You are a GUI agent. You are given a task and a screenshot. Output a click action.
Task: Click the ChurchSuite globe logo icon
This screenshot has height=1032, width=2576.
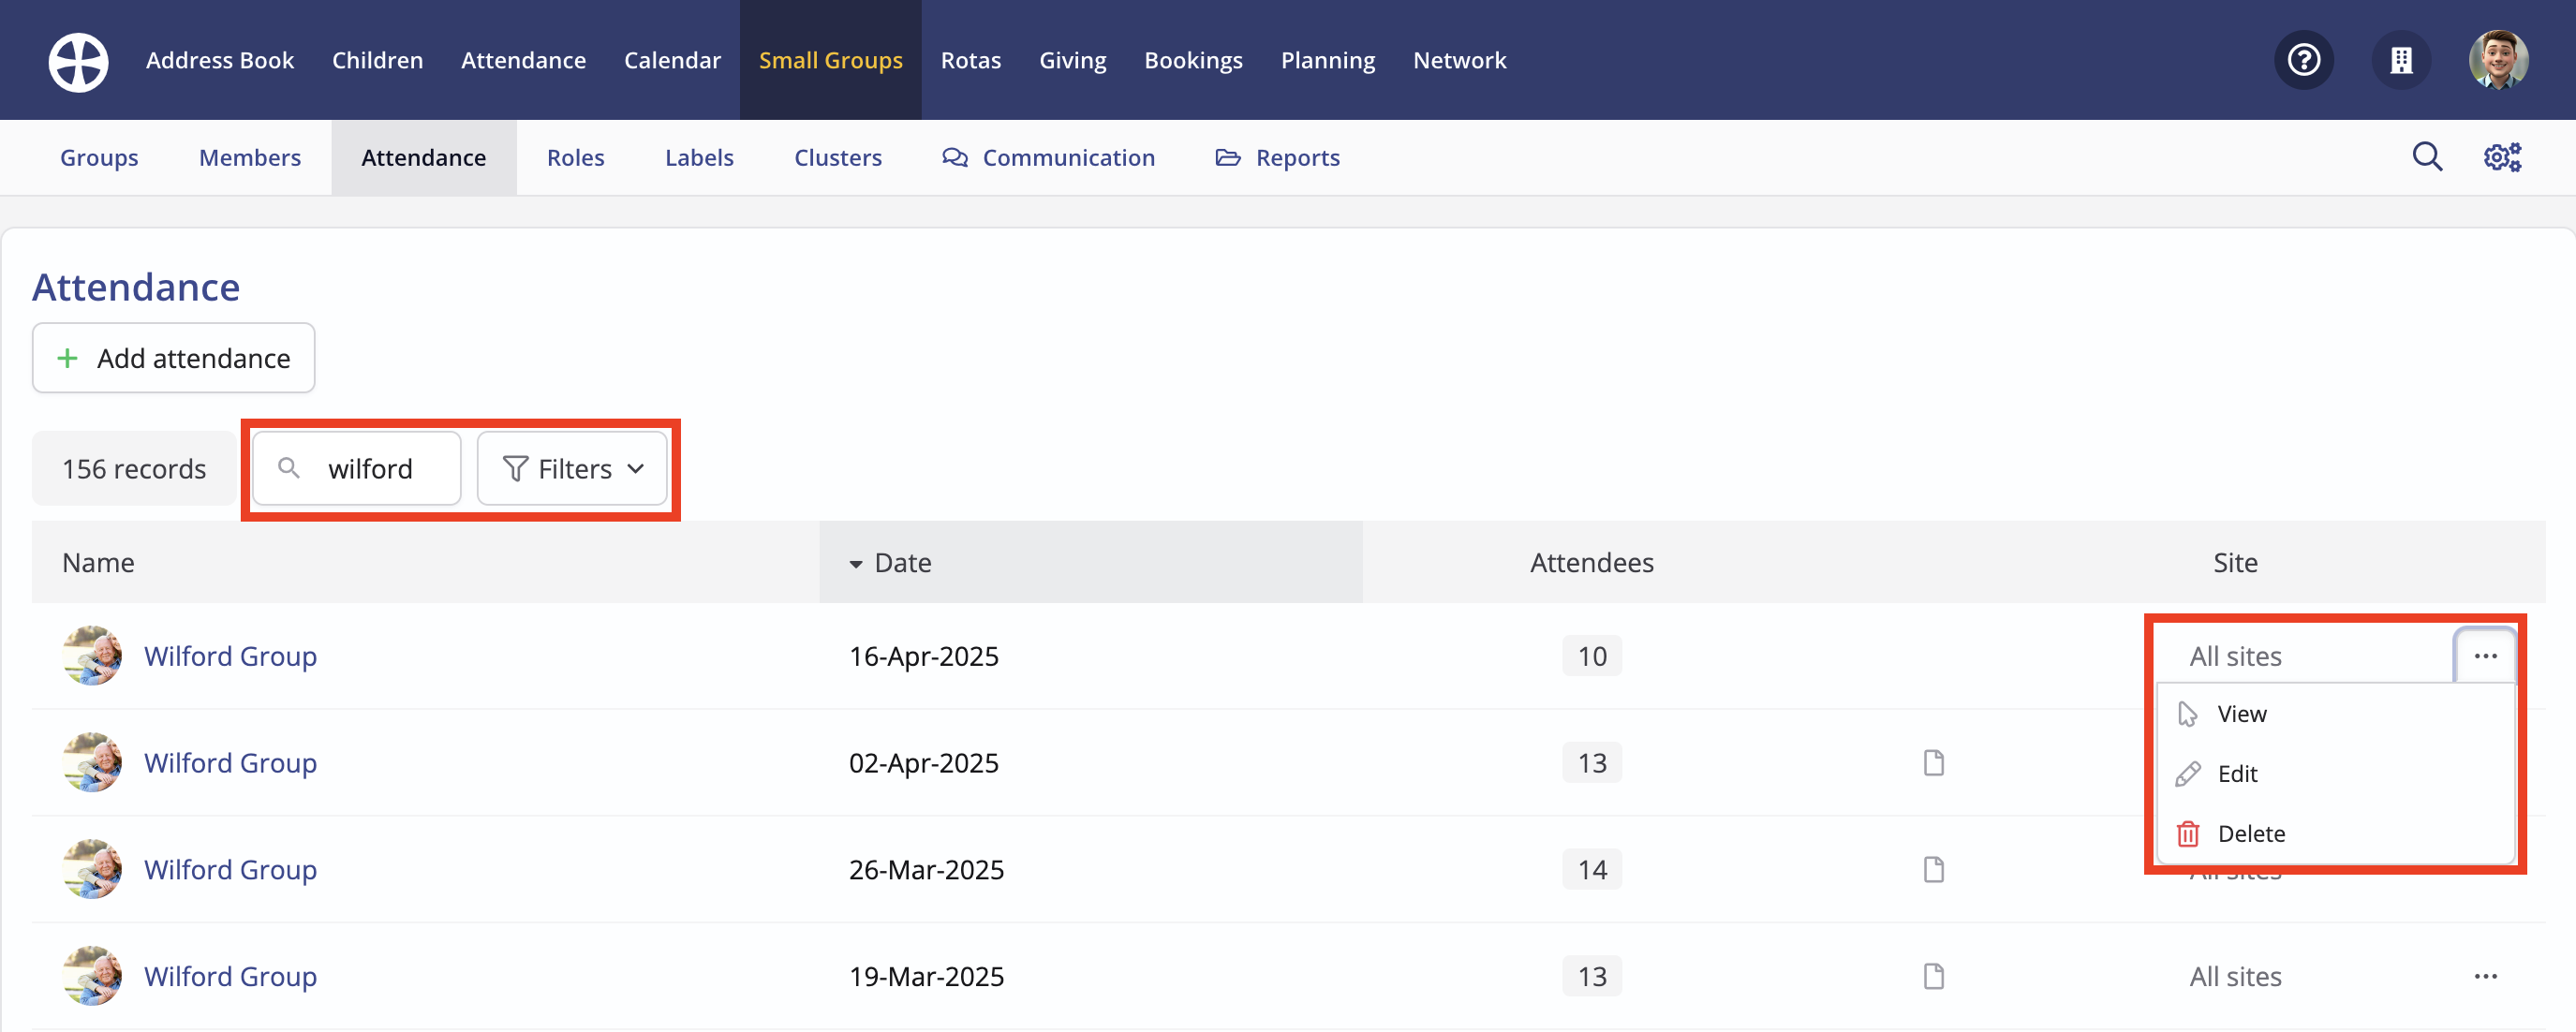click(78, 61)
